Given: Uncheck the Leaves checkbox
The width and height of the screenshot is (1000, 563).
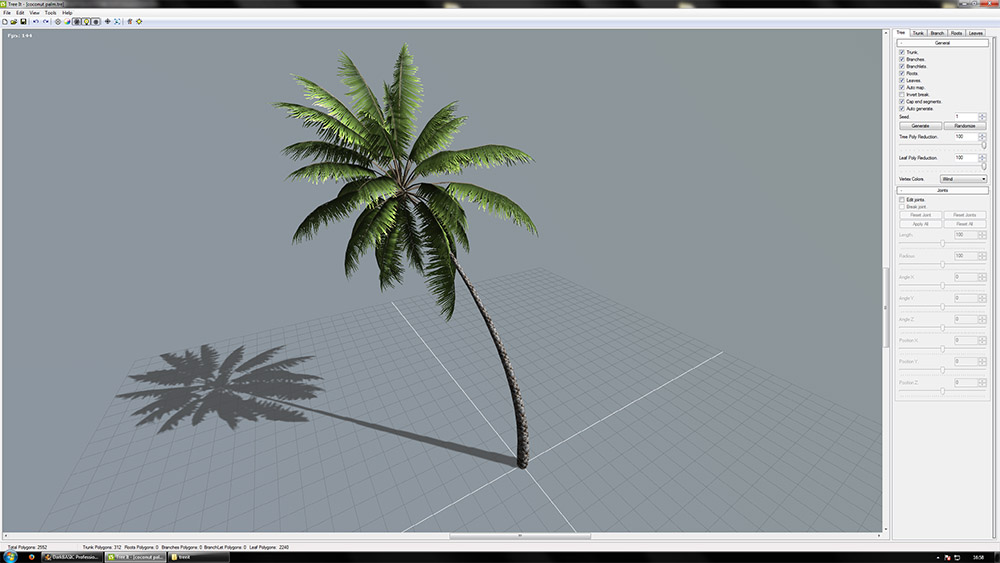Looking at the screenshot, I should pos(902,80).
